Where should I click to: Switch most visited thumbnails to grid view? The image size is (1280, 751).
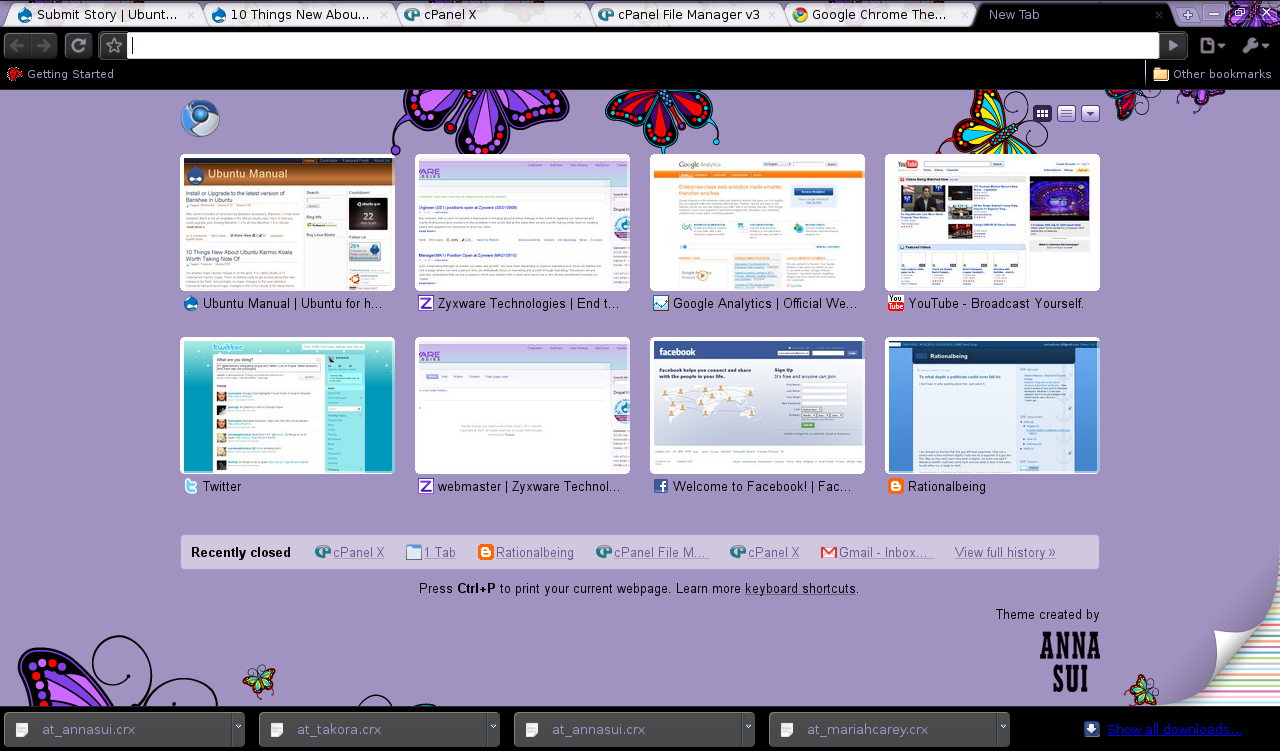pos(1041,113)
